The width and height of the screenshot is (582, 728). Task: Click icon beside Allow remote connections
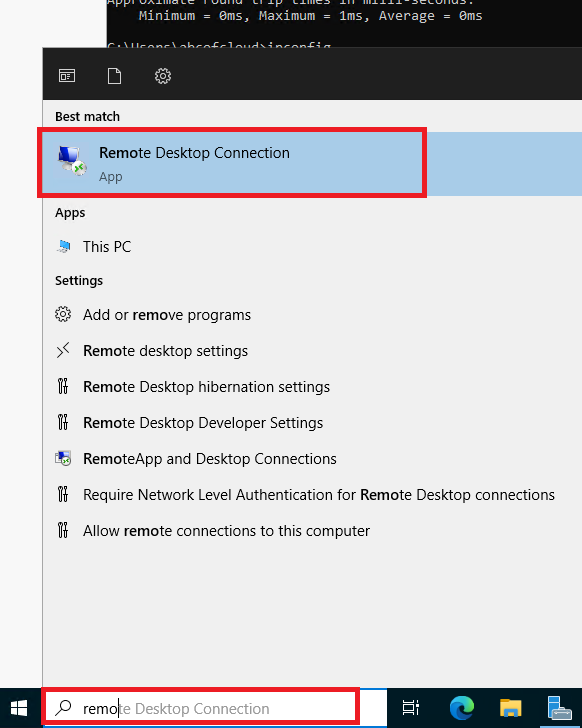tap(63, 530)
